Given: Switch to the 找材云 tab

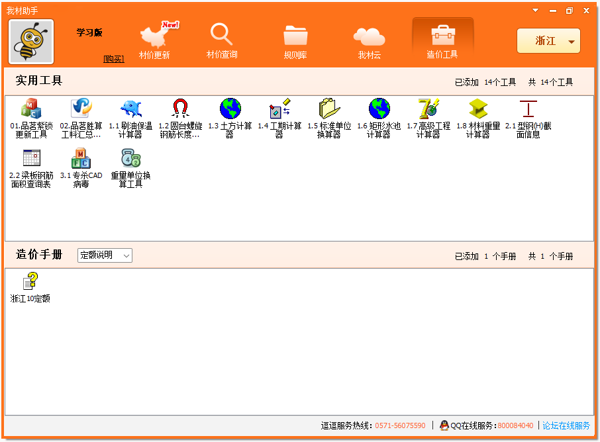Looking at the screenshot, I should 370,41.
